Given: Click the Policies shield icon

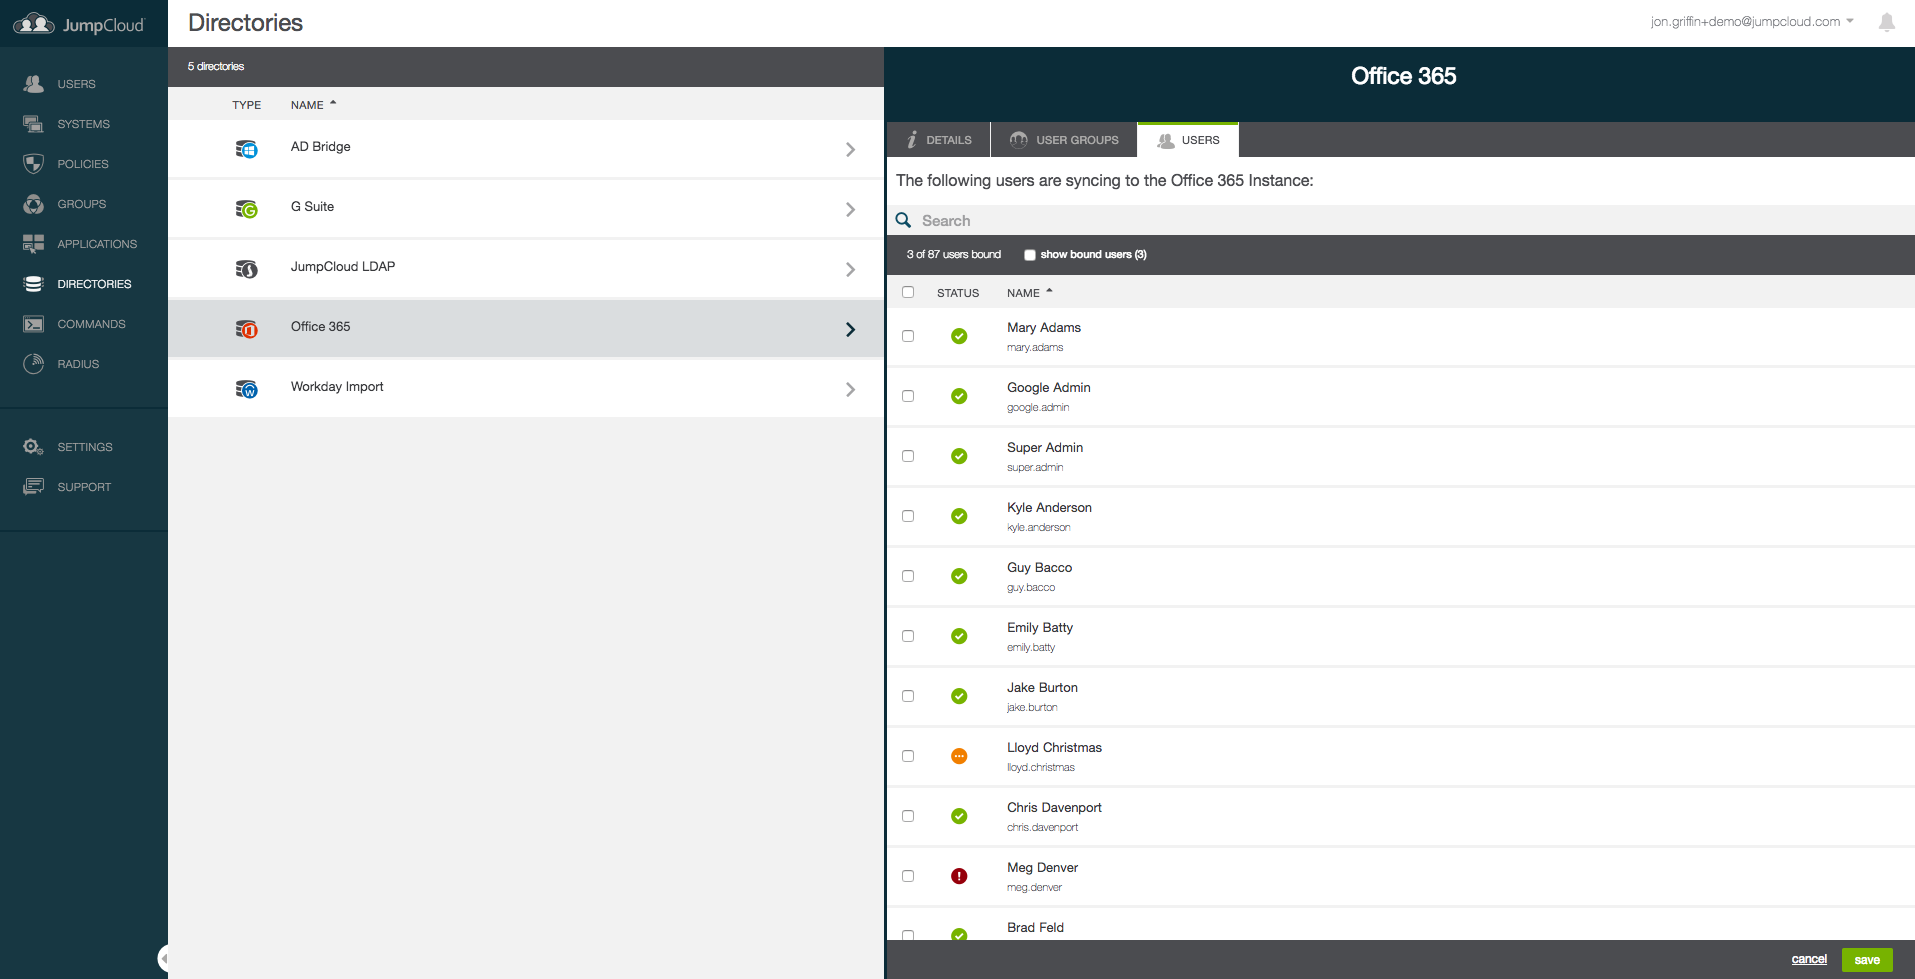Looking at the screenshot, I should coord(33,164).
